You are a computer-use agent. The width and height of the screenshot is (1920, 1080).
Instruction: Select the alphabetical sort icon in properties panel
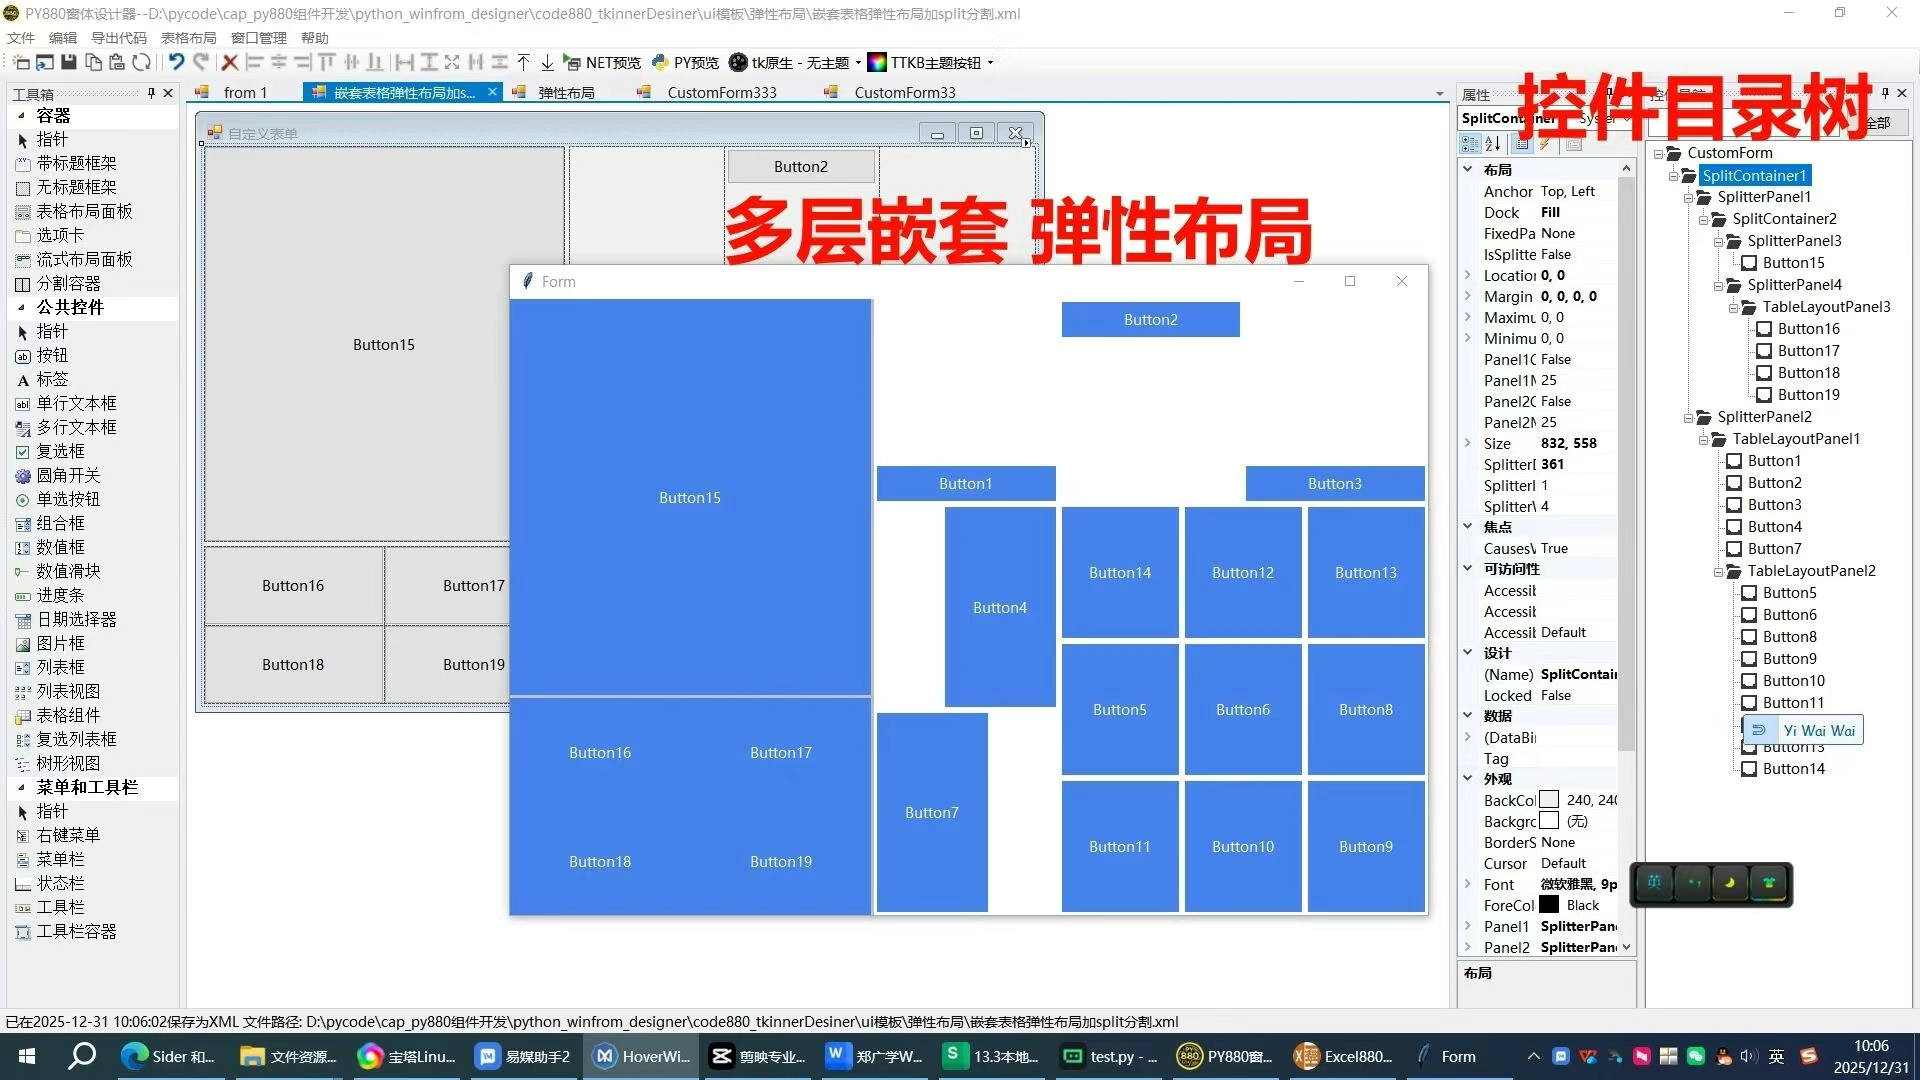click(1491, 144)
